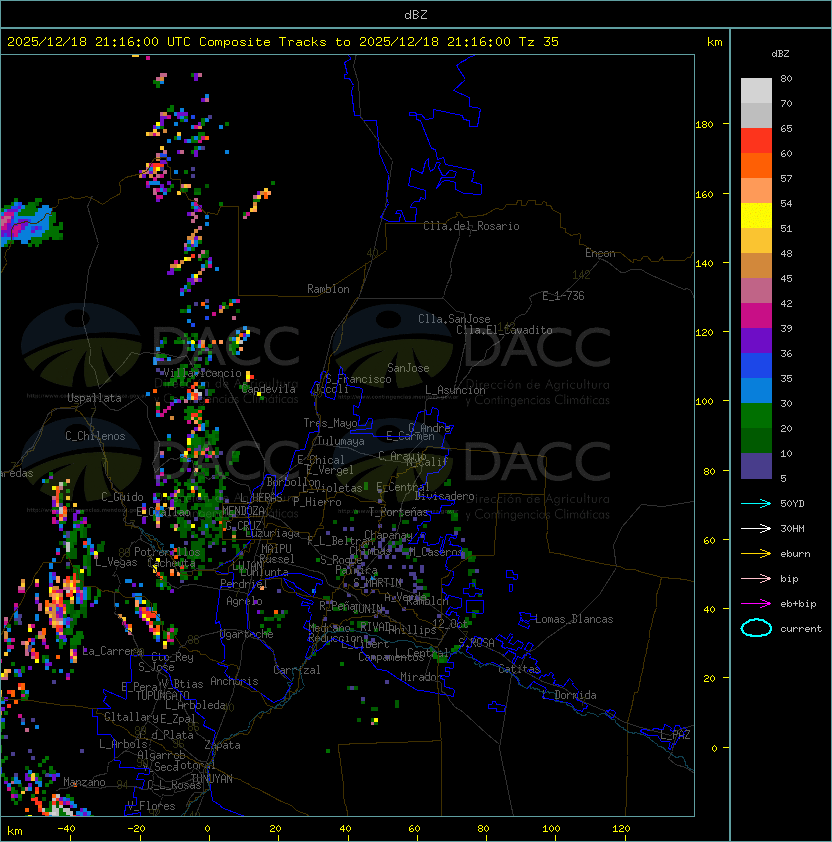
Task: Click the 'Clla.SanJose' label
Action: coord(454,319)
